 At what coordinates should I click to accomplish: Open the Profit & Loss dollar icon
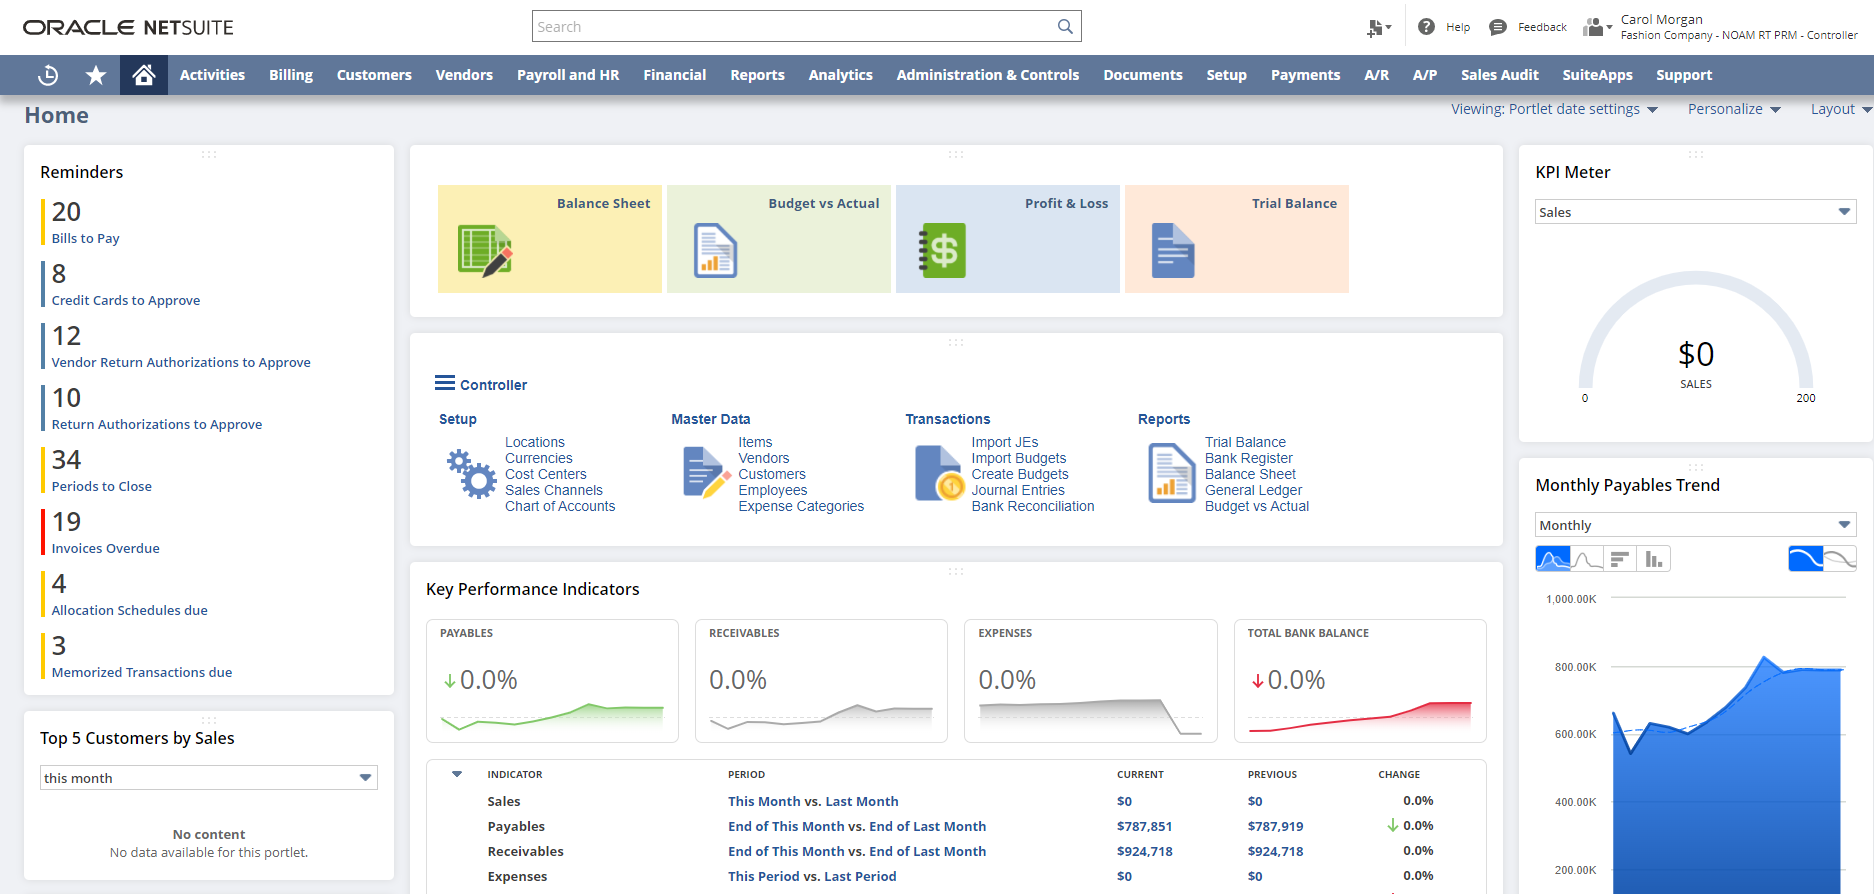[942, 250]
